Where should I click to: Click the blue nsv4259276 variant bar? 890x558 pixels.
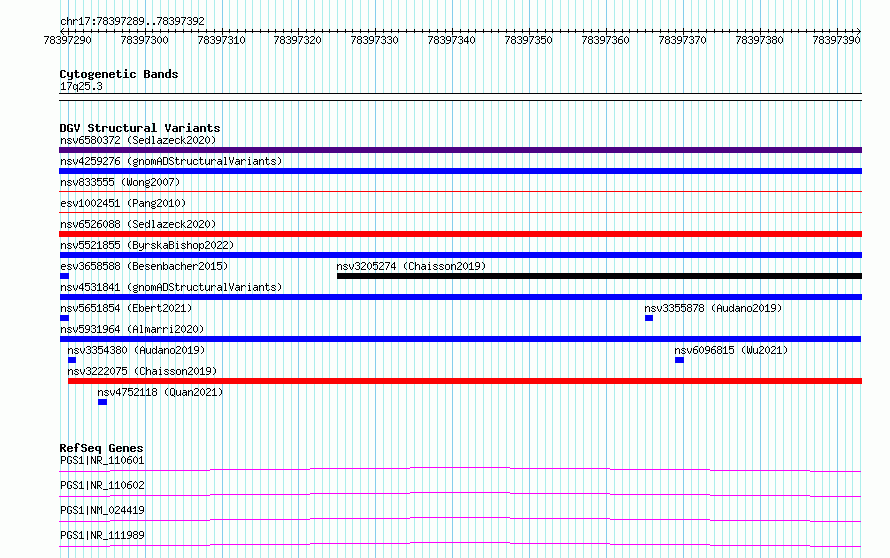tap(460, 171)
